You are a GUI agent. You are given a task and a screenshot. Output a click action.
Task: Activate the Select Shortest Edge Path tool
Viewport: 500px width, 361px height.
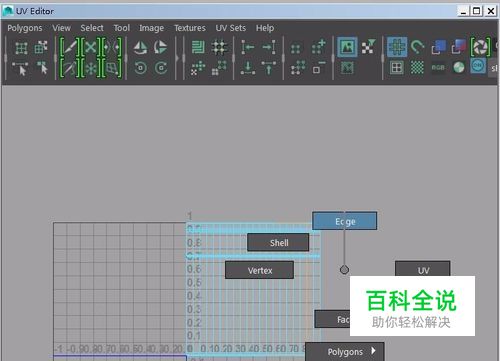click(21, 69)
